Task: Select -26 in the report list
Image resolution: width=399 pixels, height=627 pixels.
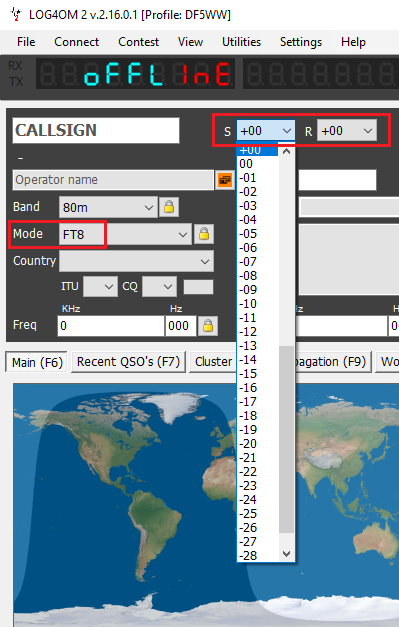Action: 258,527
